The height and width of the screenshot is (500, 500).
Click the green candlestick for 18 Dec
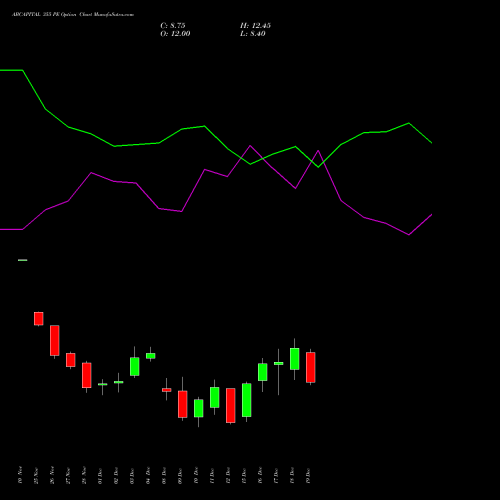point(295,359)
